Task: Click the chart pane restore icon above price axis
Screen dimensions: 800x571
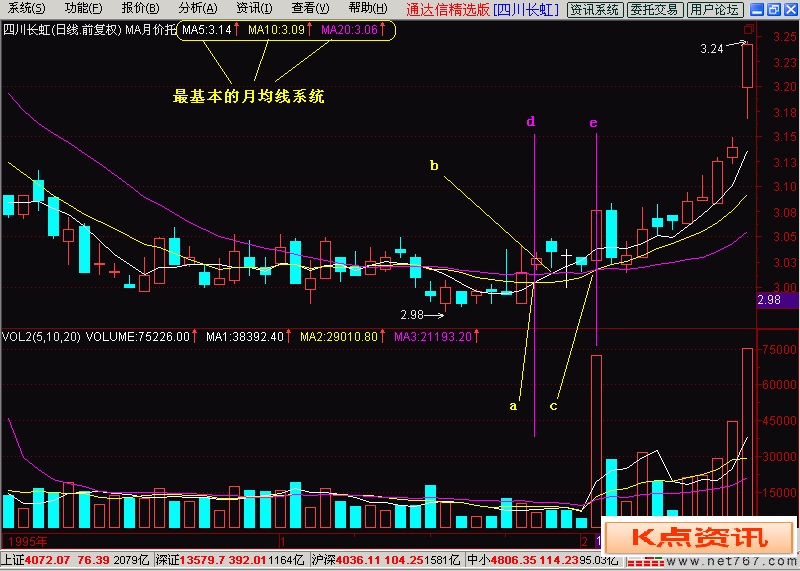Action: 749,29
